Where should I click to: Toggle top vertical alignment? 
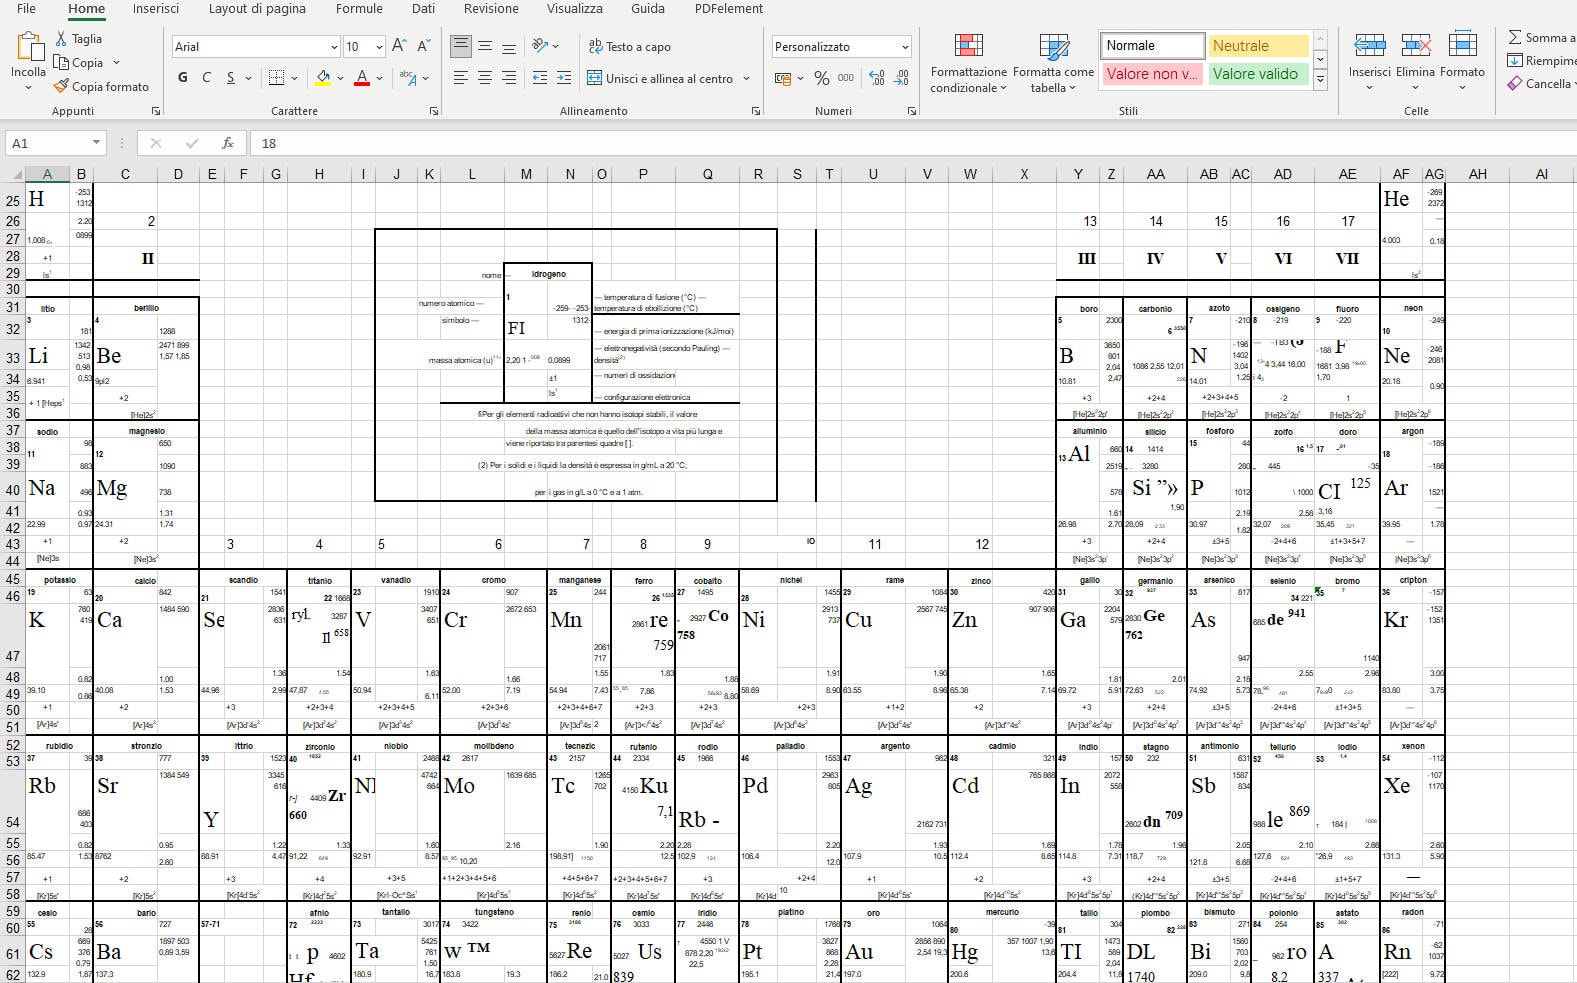tap(461, 46)
